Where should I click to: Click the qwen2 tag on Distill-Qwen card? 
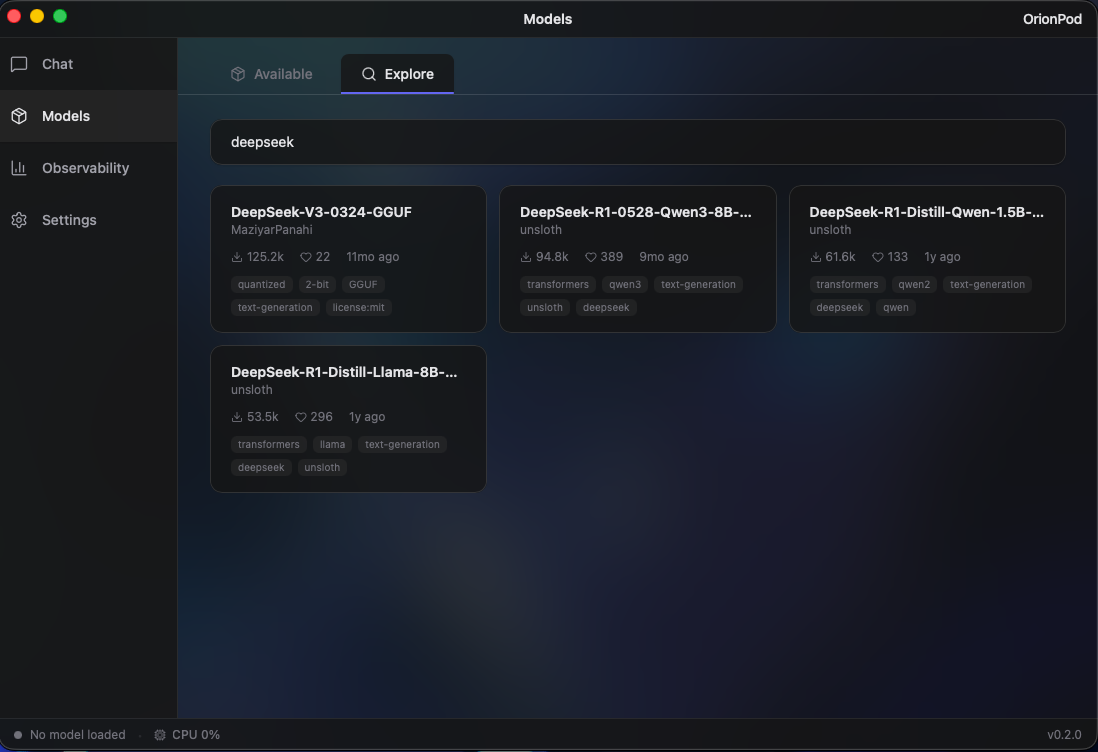914,284
